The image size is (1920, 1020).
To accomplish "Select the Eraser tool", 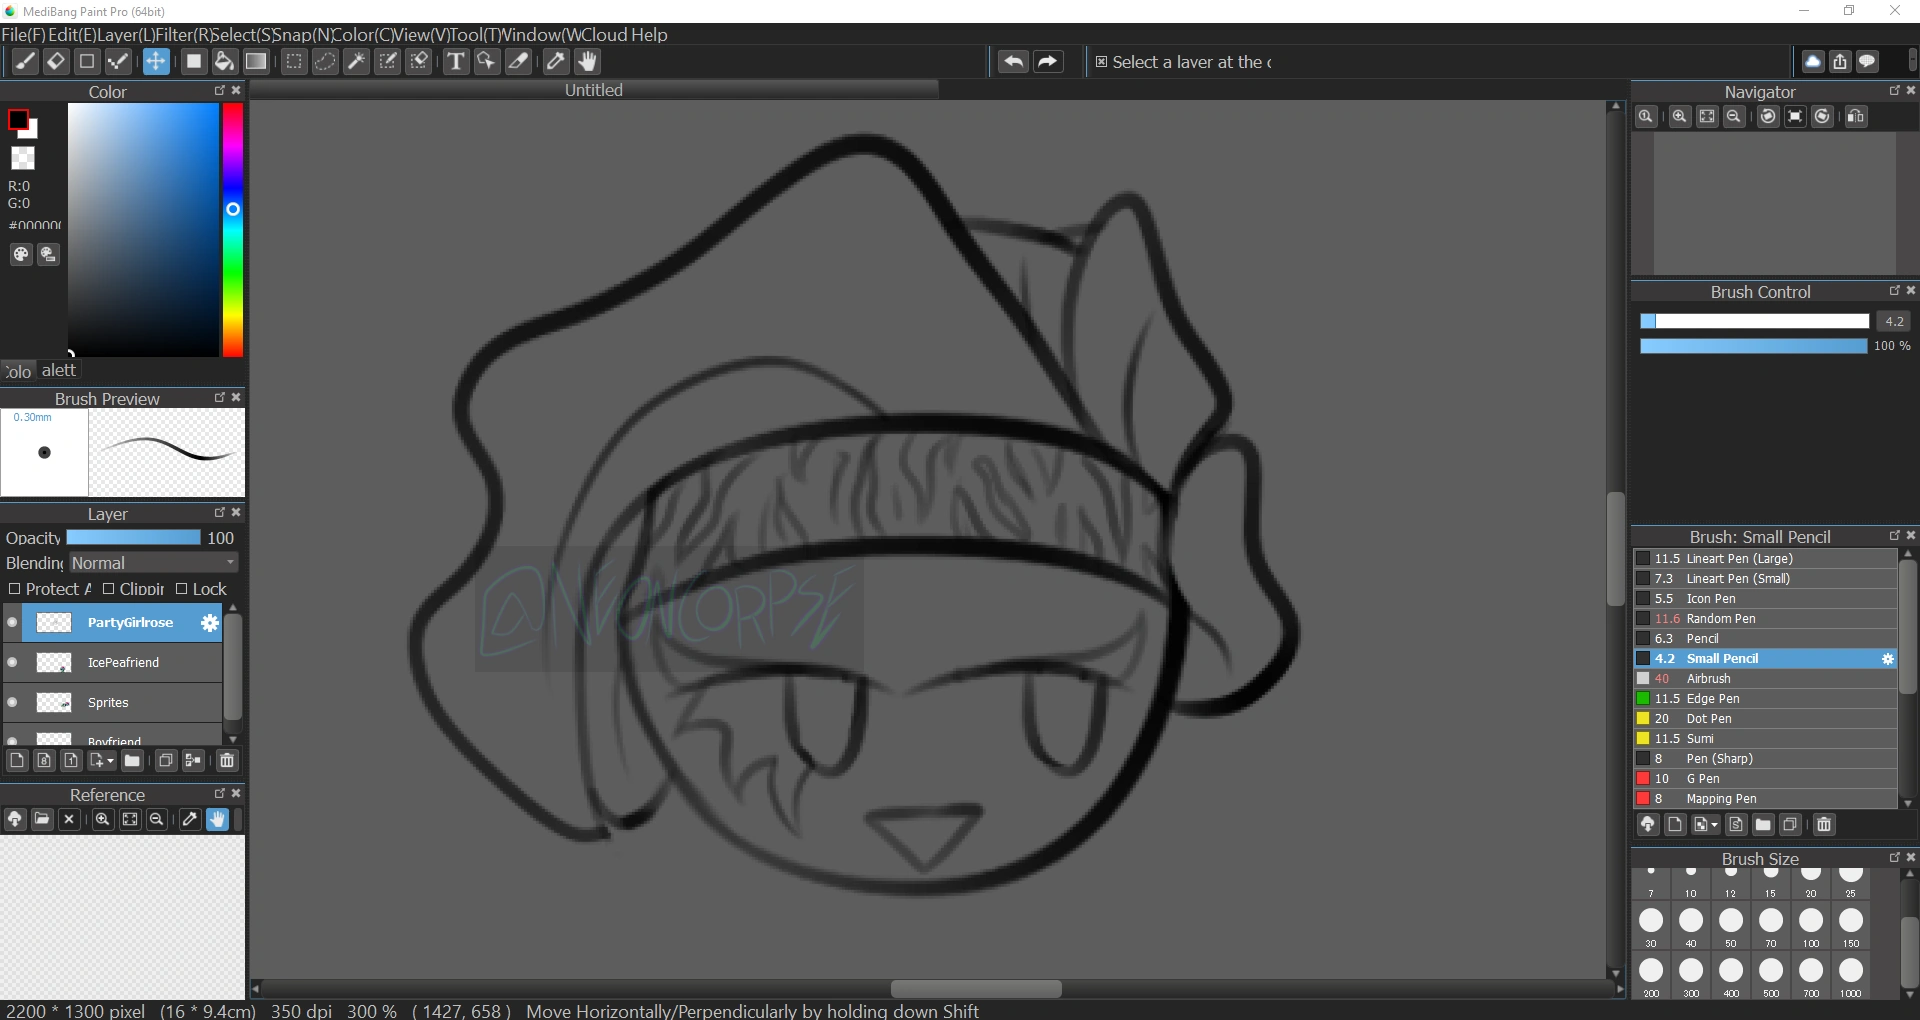I will tap(56, 61).
